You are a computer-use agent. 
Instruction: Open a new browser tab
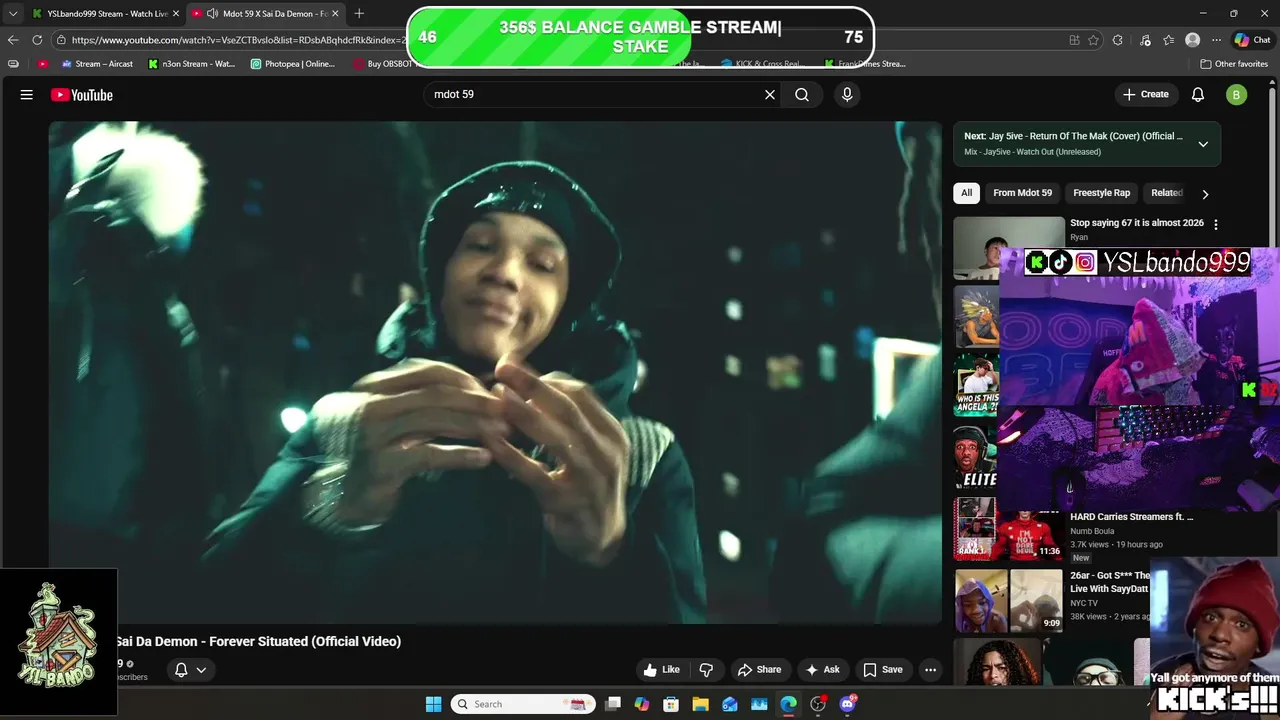[x=359, y=13]
